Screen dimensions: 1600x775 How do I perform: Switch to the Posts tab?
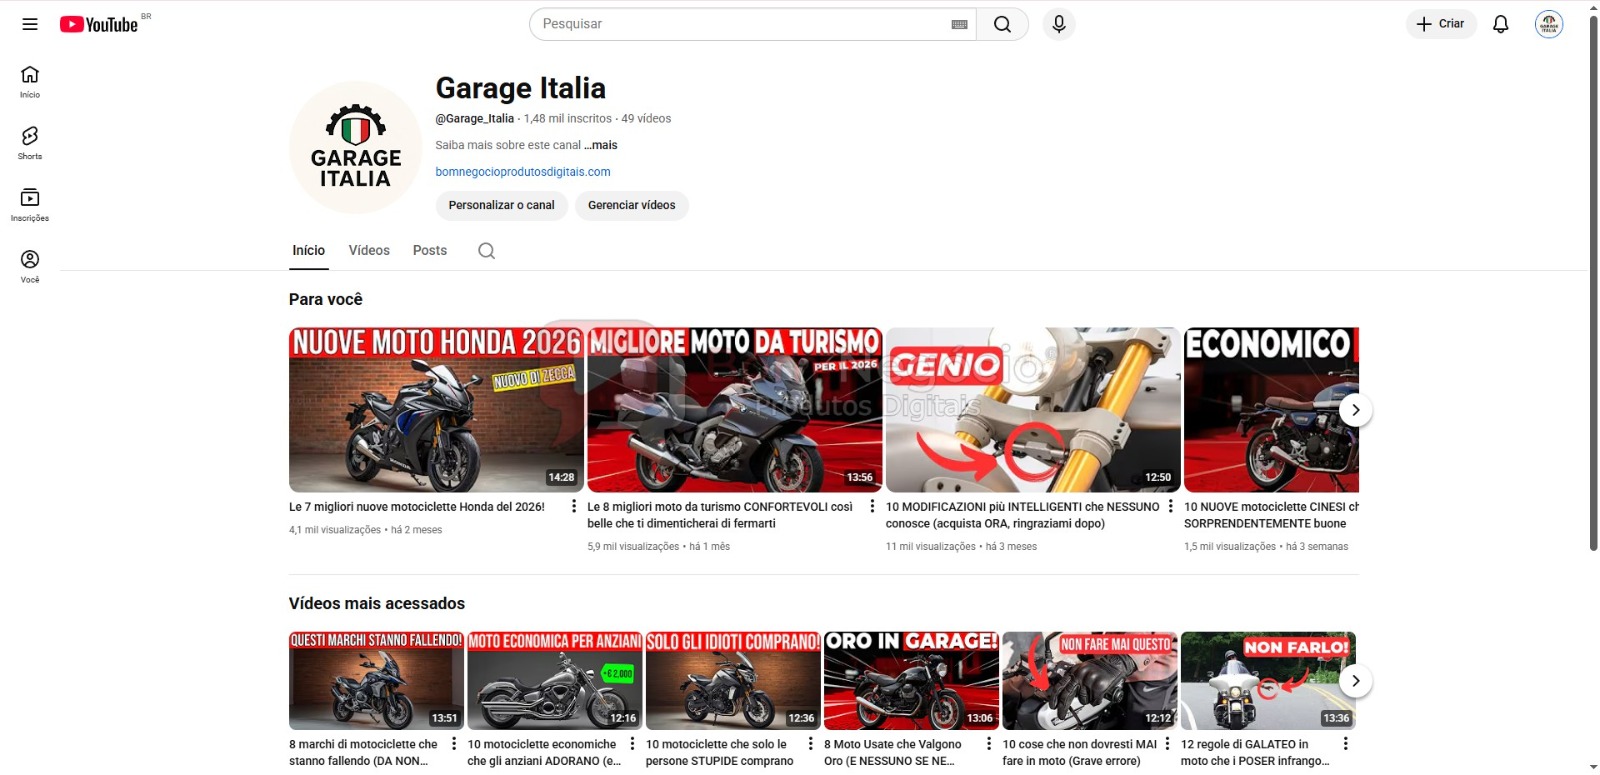click(430, 251)
